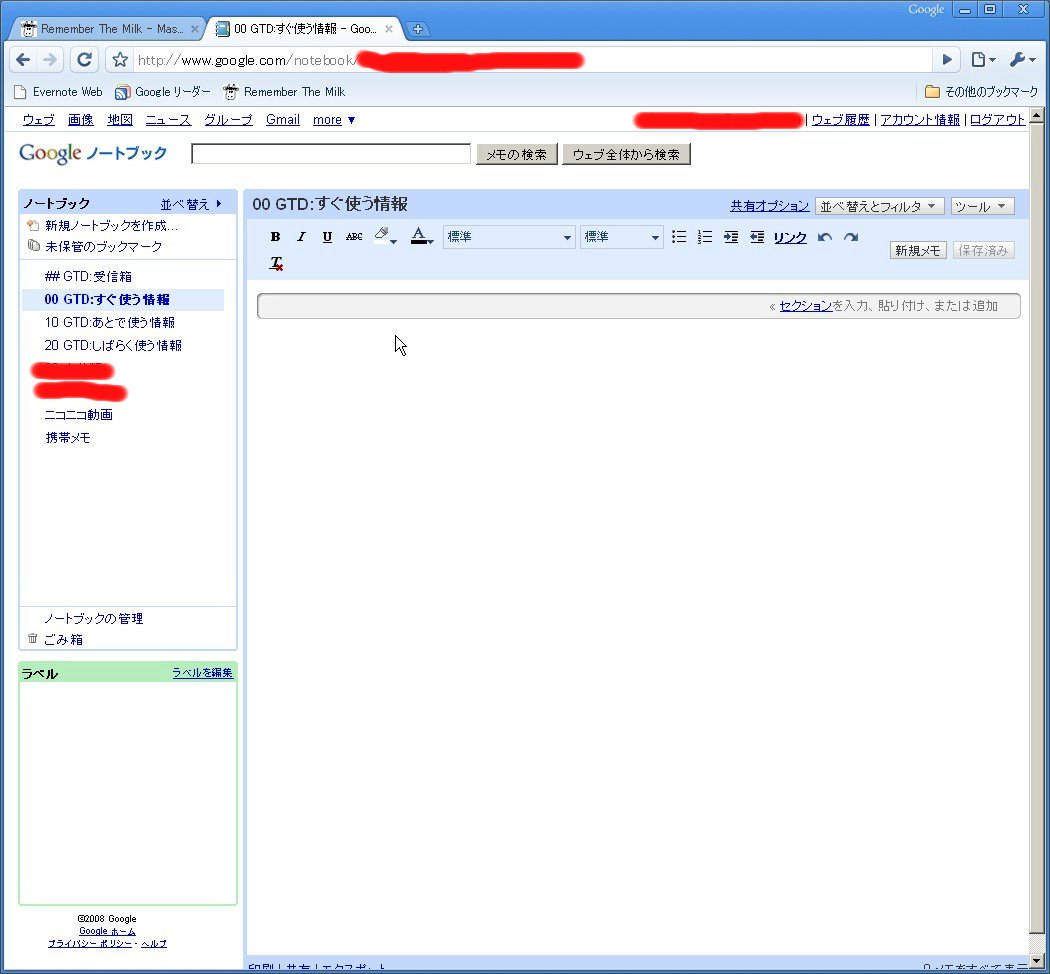Select the 00 GTD:すぐ使う情報 browser tab
The image size is (1050, 974).
[305, 29]
